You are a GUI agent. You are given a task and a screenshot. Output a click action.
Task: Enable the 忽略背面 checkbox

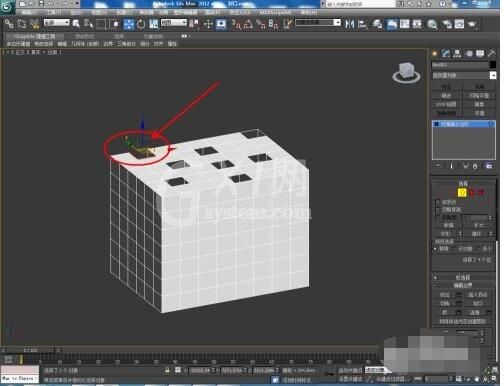tap(437, 210)
